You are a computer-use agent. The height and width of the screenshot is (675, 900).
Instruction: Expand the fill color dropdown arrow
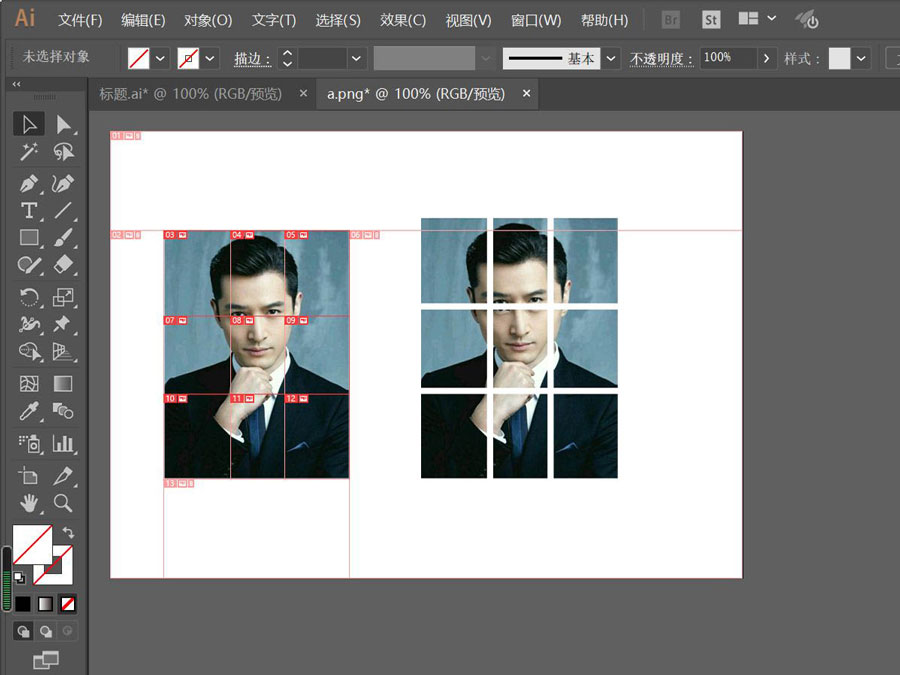(x=160, y=59)
